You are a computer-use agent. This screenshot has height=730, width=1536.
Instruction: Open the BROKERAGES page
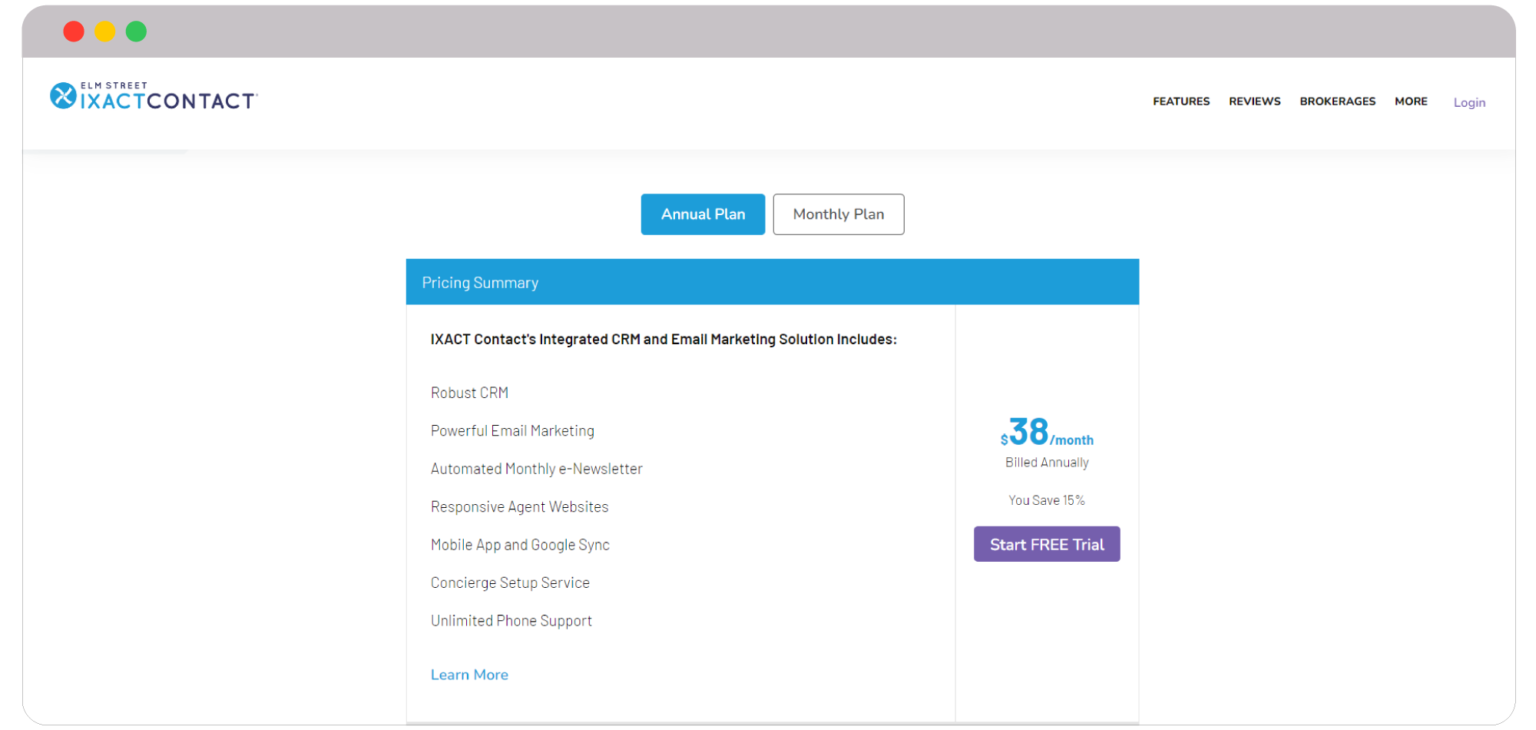click(x=1337, y=101)
